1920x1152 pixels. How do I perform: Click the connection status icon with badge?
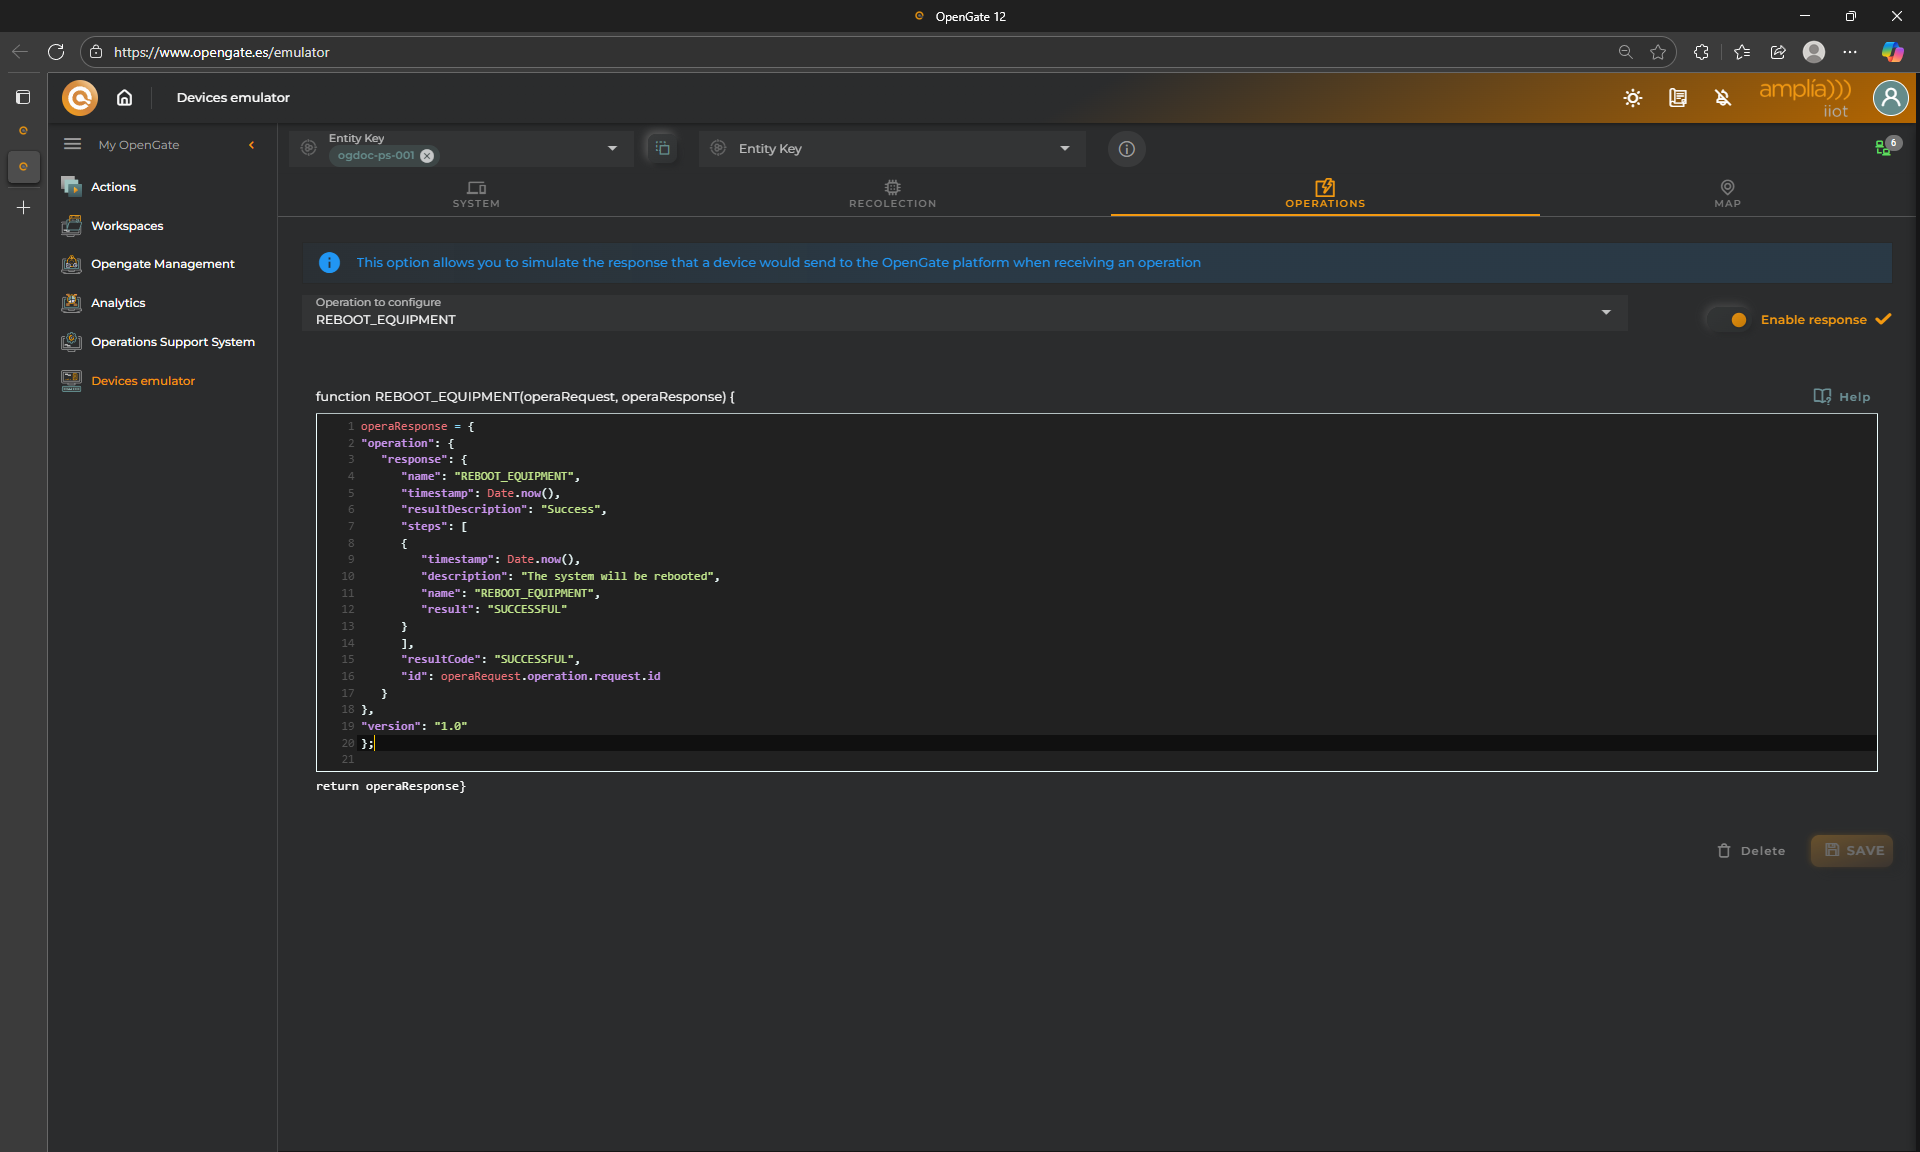pyautogui.click(x=1884, y=148)
